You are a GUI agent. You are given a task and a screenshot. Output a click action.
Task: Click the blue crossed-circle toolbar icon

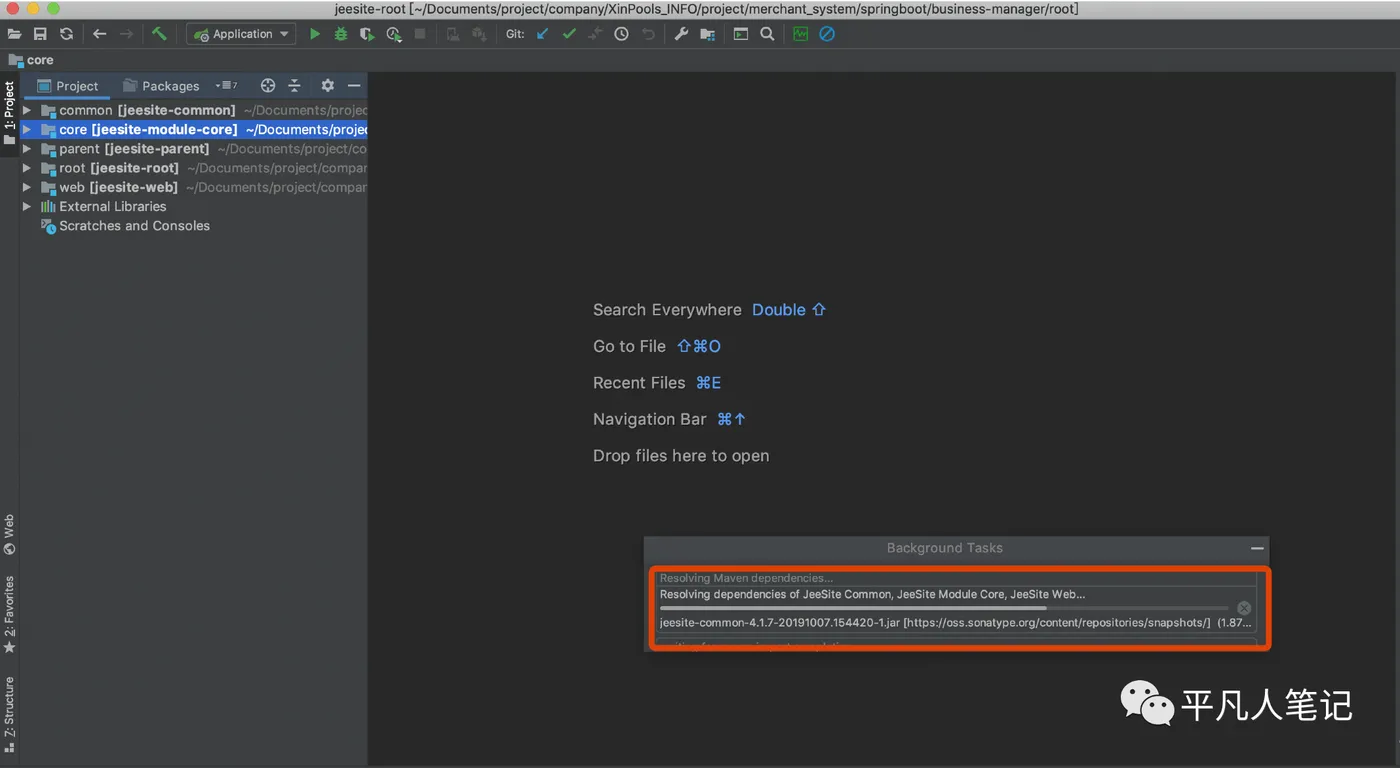[827, 34]
